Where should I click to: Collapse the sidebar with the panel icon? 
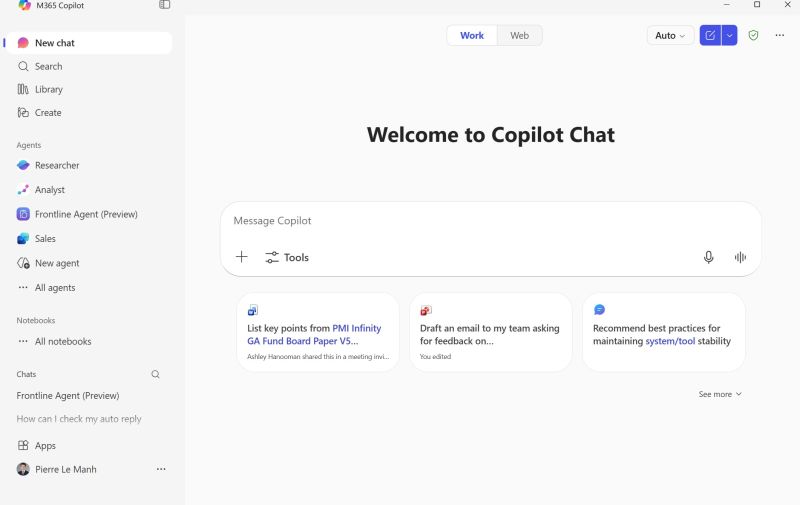(164, 5)
